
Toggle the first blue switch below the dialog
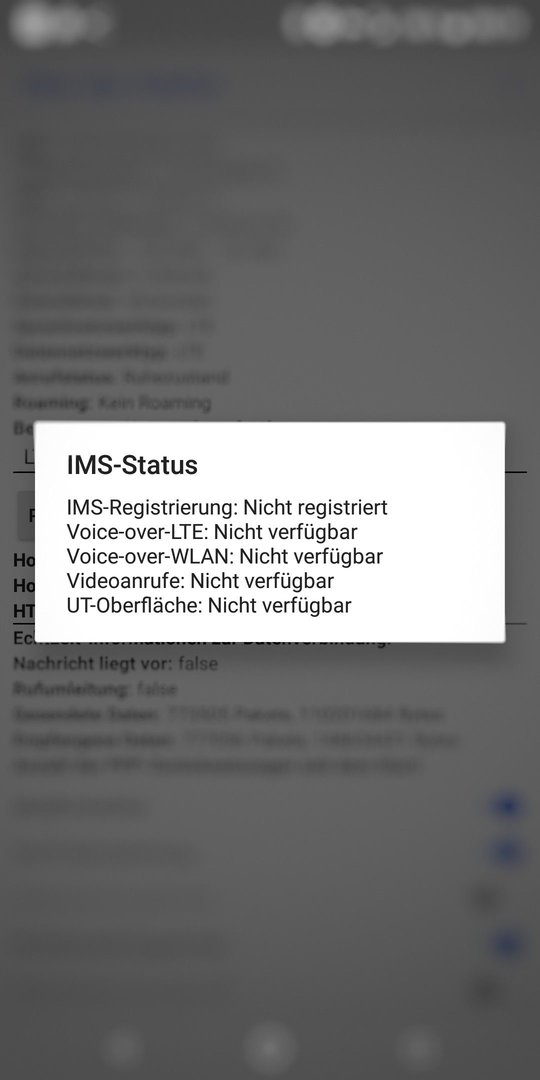(506, 807)
